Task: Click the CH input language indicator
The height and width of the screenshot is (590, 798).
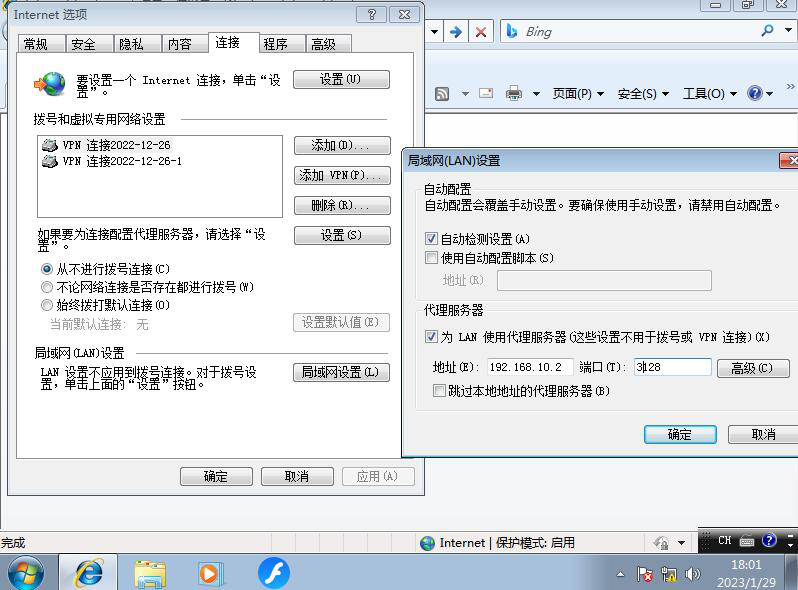Action: tap(724, 541)
